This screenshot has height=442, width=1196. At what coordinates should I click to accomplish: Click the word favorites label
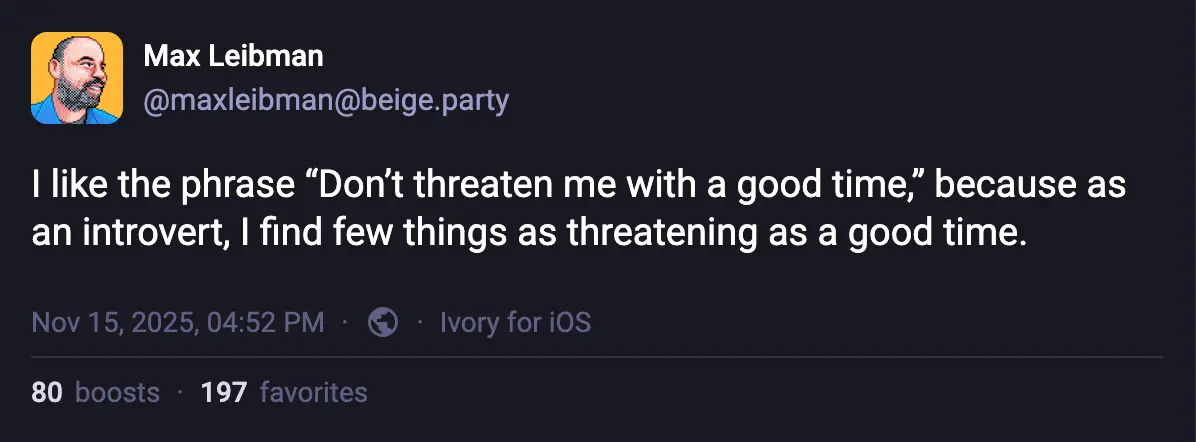(313, 393)
